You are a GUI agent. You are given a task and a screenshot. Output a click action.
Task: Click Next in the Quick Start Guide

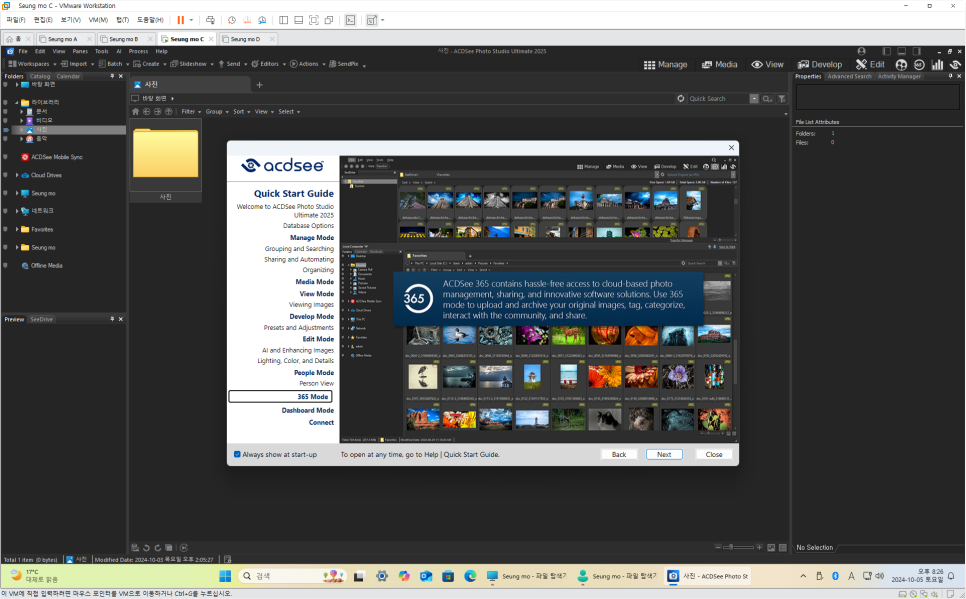[x=663, y=453]
